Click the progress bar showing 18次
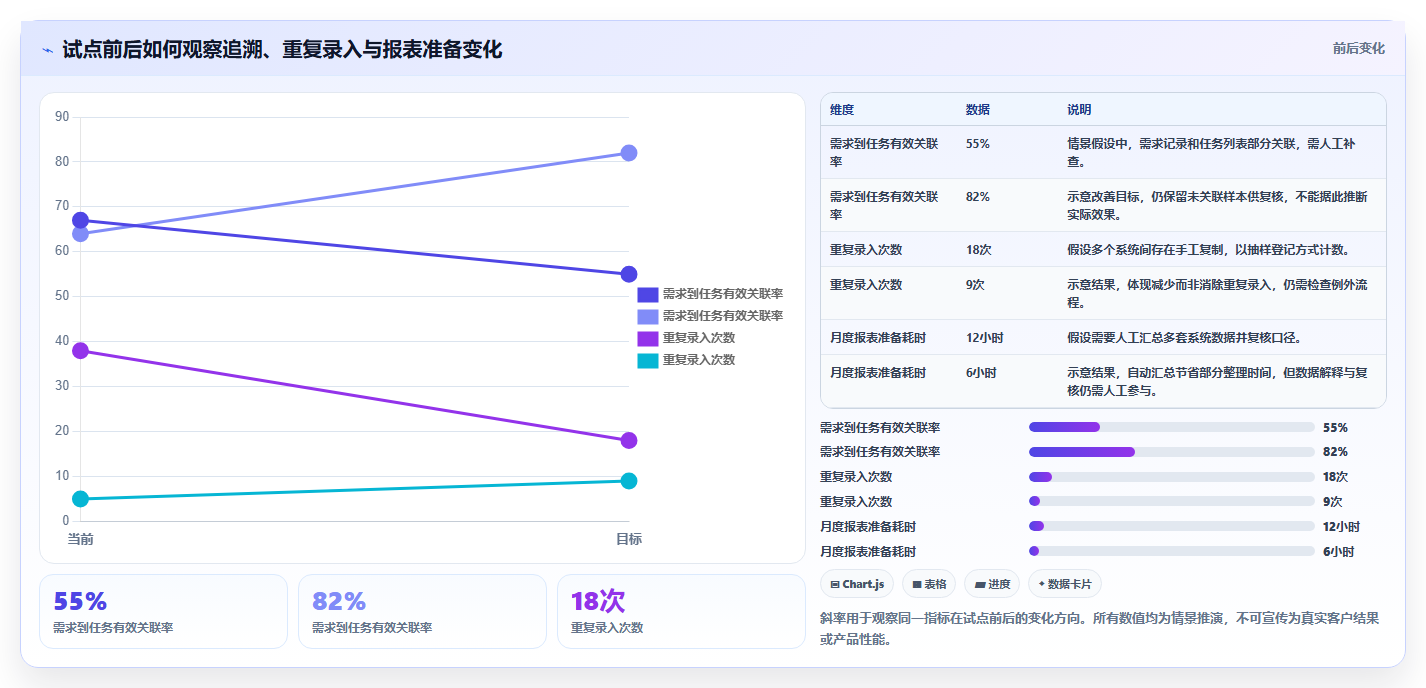Image resolution: width=1426 pixels, height=688 pixels. click(1172, 477)
